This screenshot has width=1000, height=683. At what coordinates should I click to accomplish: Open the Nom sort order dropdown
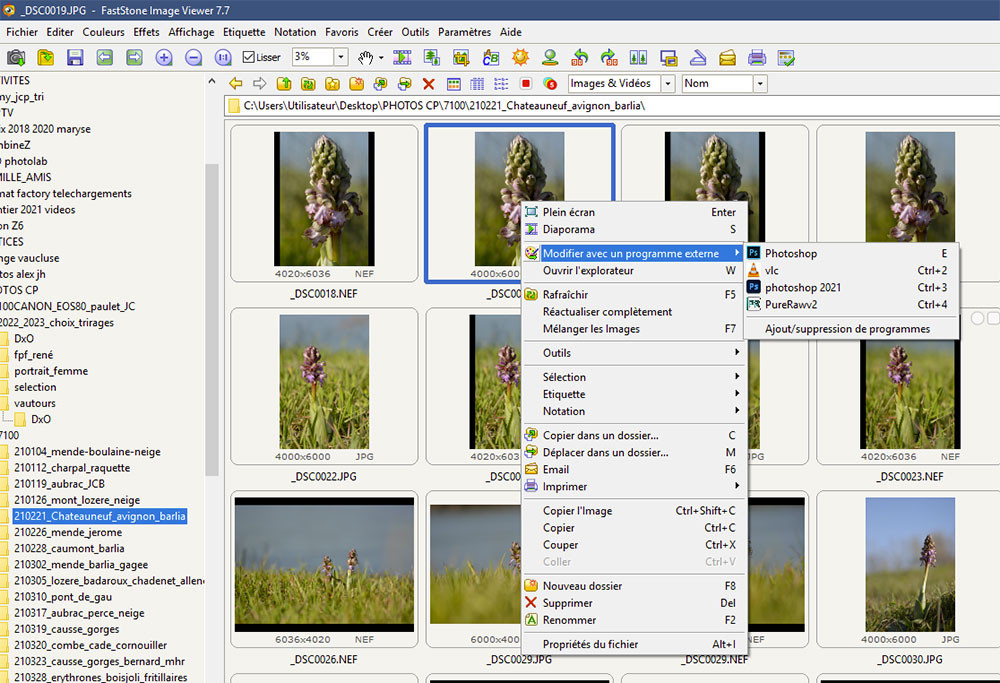(760, 84)
